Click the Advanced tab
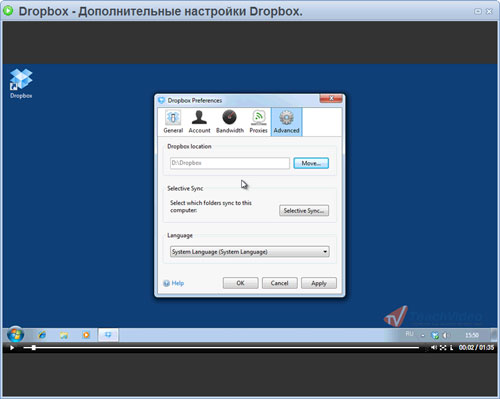Screen dimensions: 500x399 click(x=286, y=122)
